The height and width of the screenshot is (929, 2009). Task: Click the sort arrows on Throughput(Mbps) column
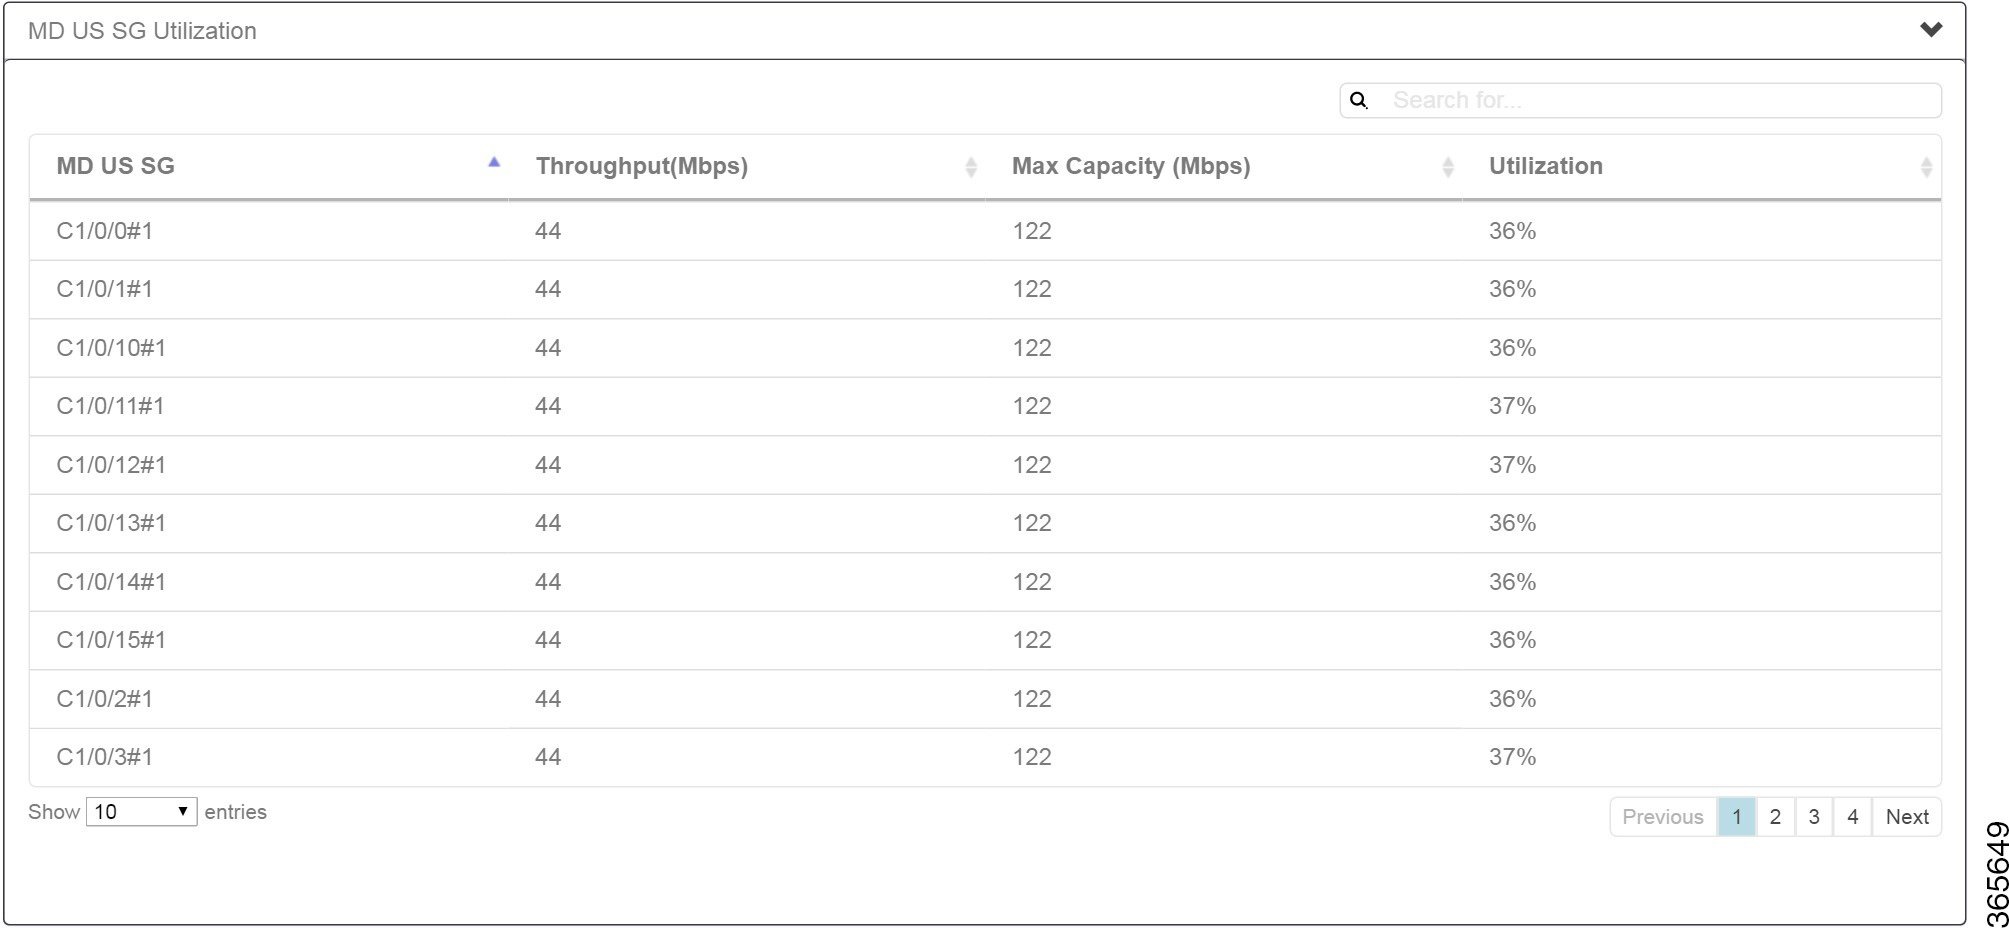coord(970,166)
